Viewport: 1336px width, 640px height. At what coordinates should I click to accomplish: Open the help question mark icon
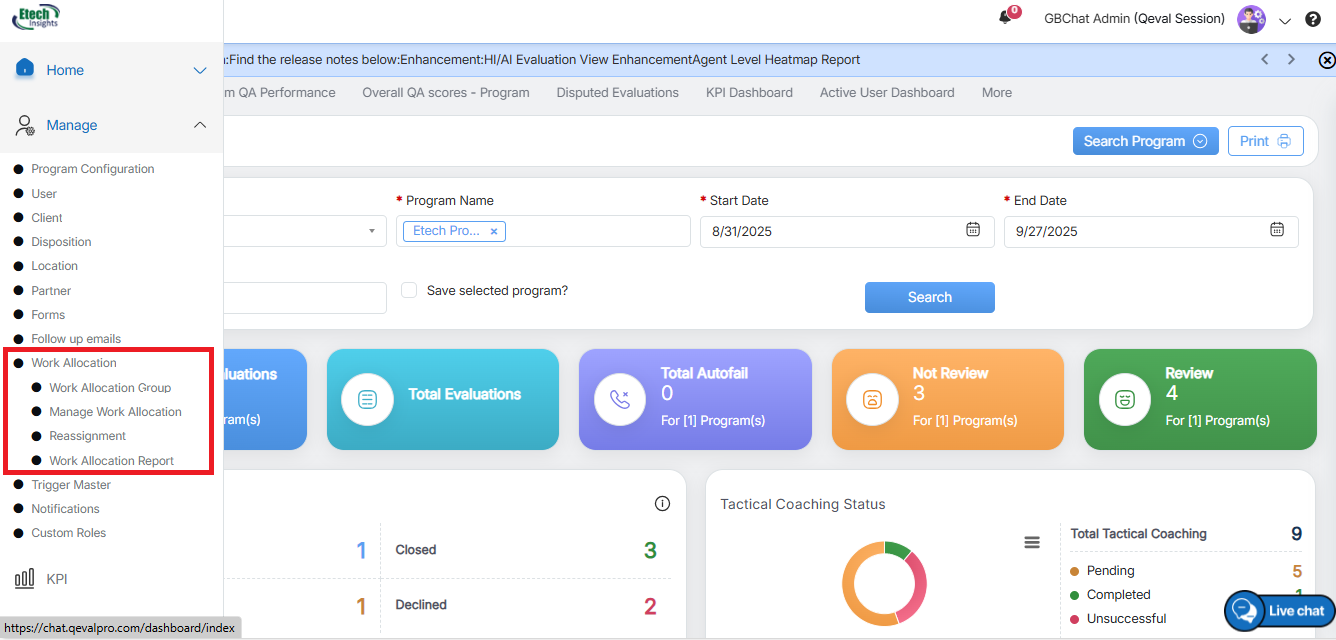click(1313, 19)
